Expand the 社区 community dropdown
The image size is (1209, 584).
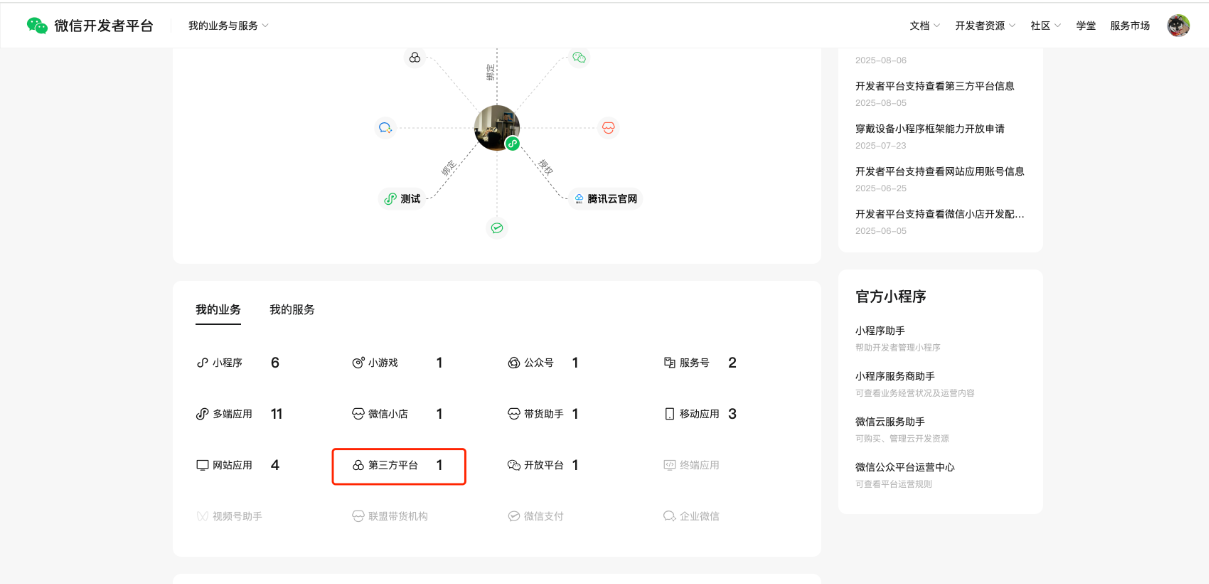point(1045,25)
